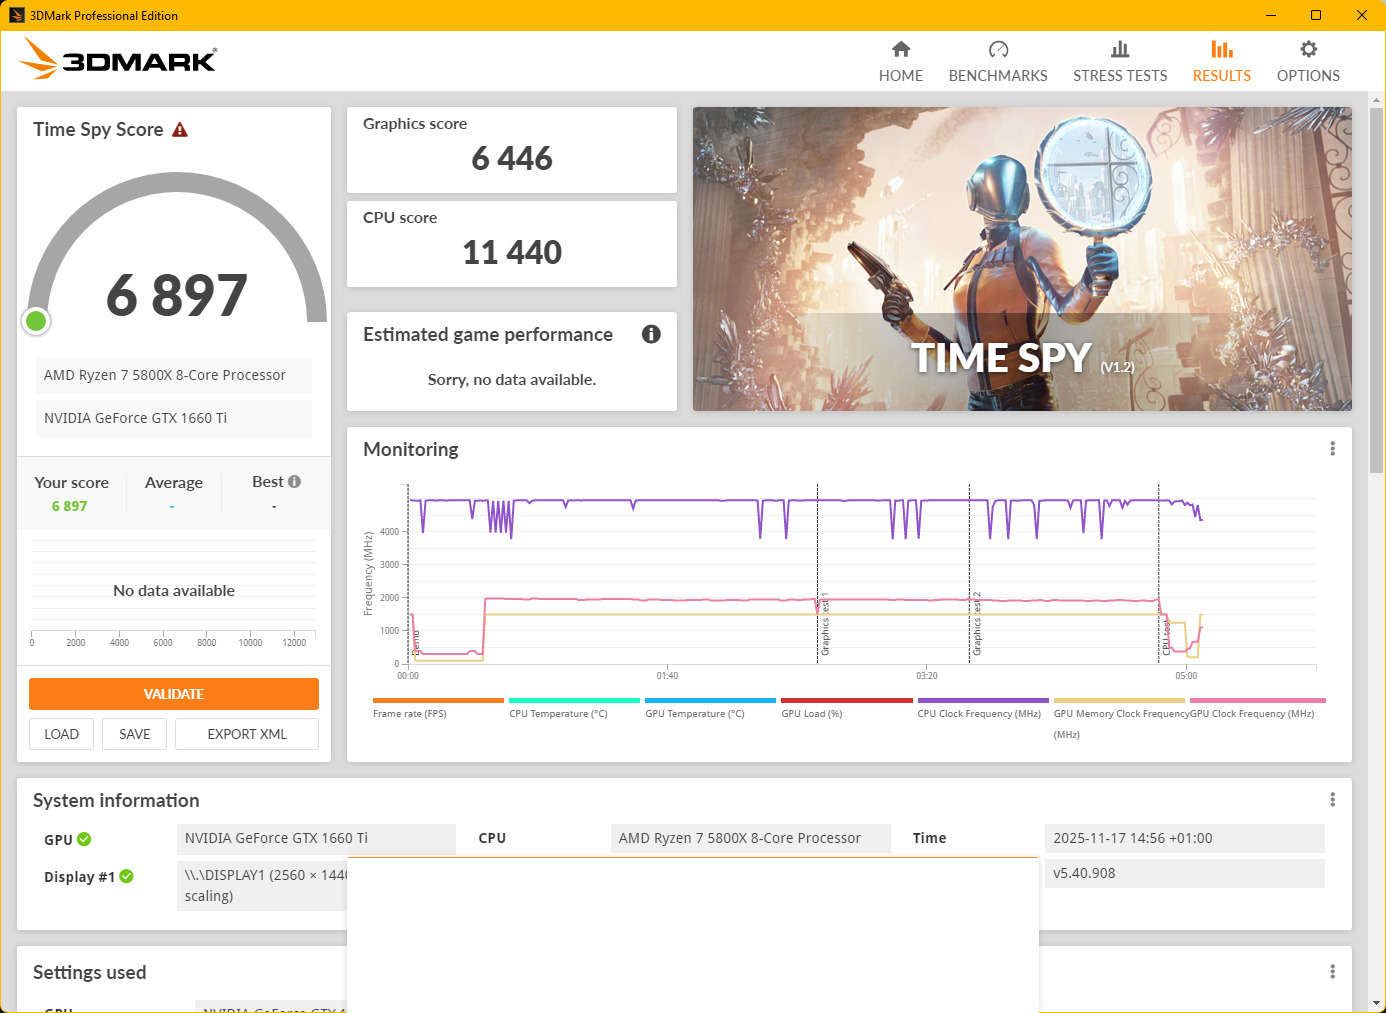Open the Estimated game performance info icon

[x=651, y=334]
